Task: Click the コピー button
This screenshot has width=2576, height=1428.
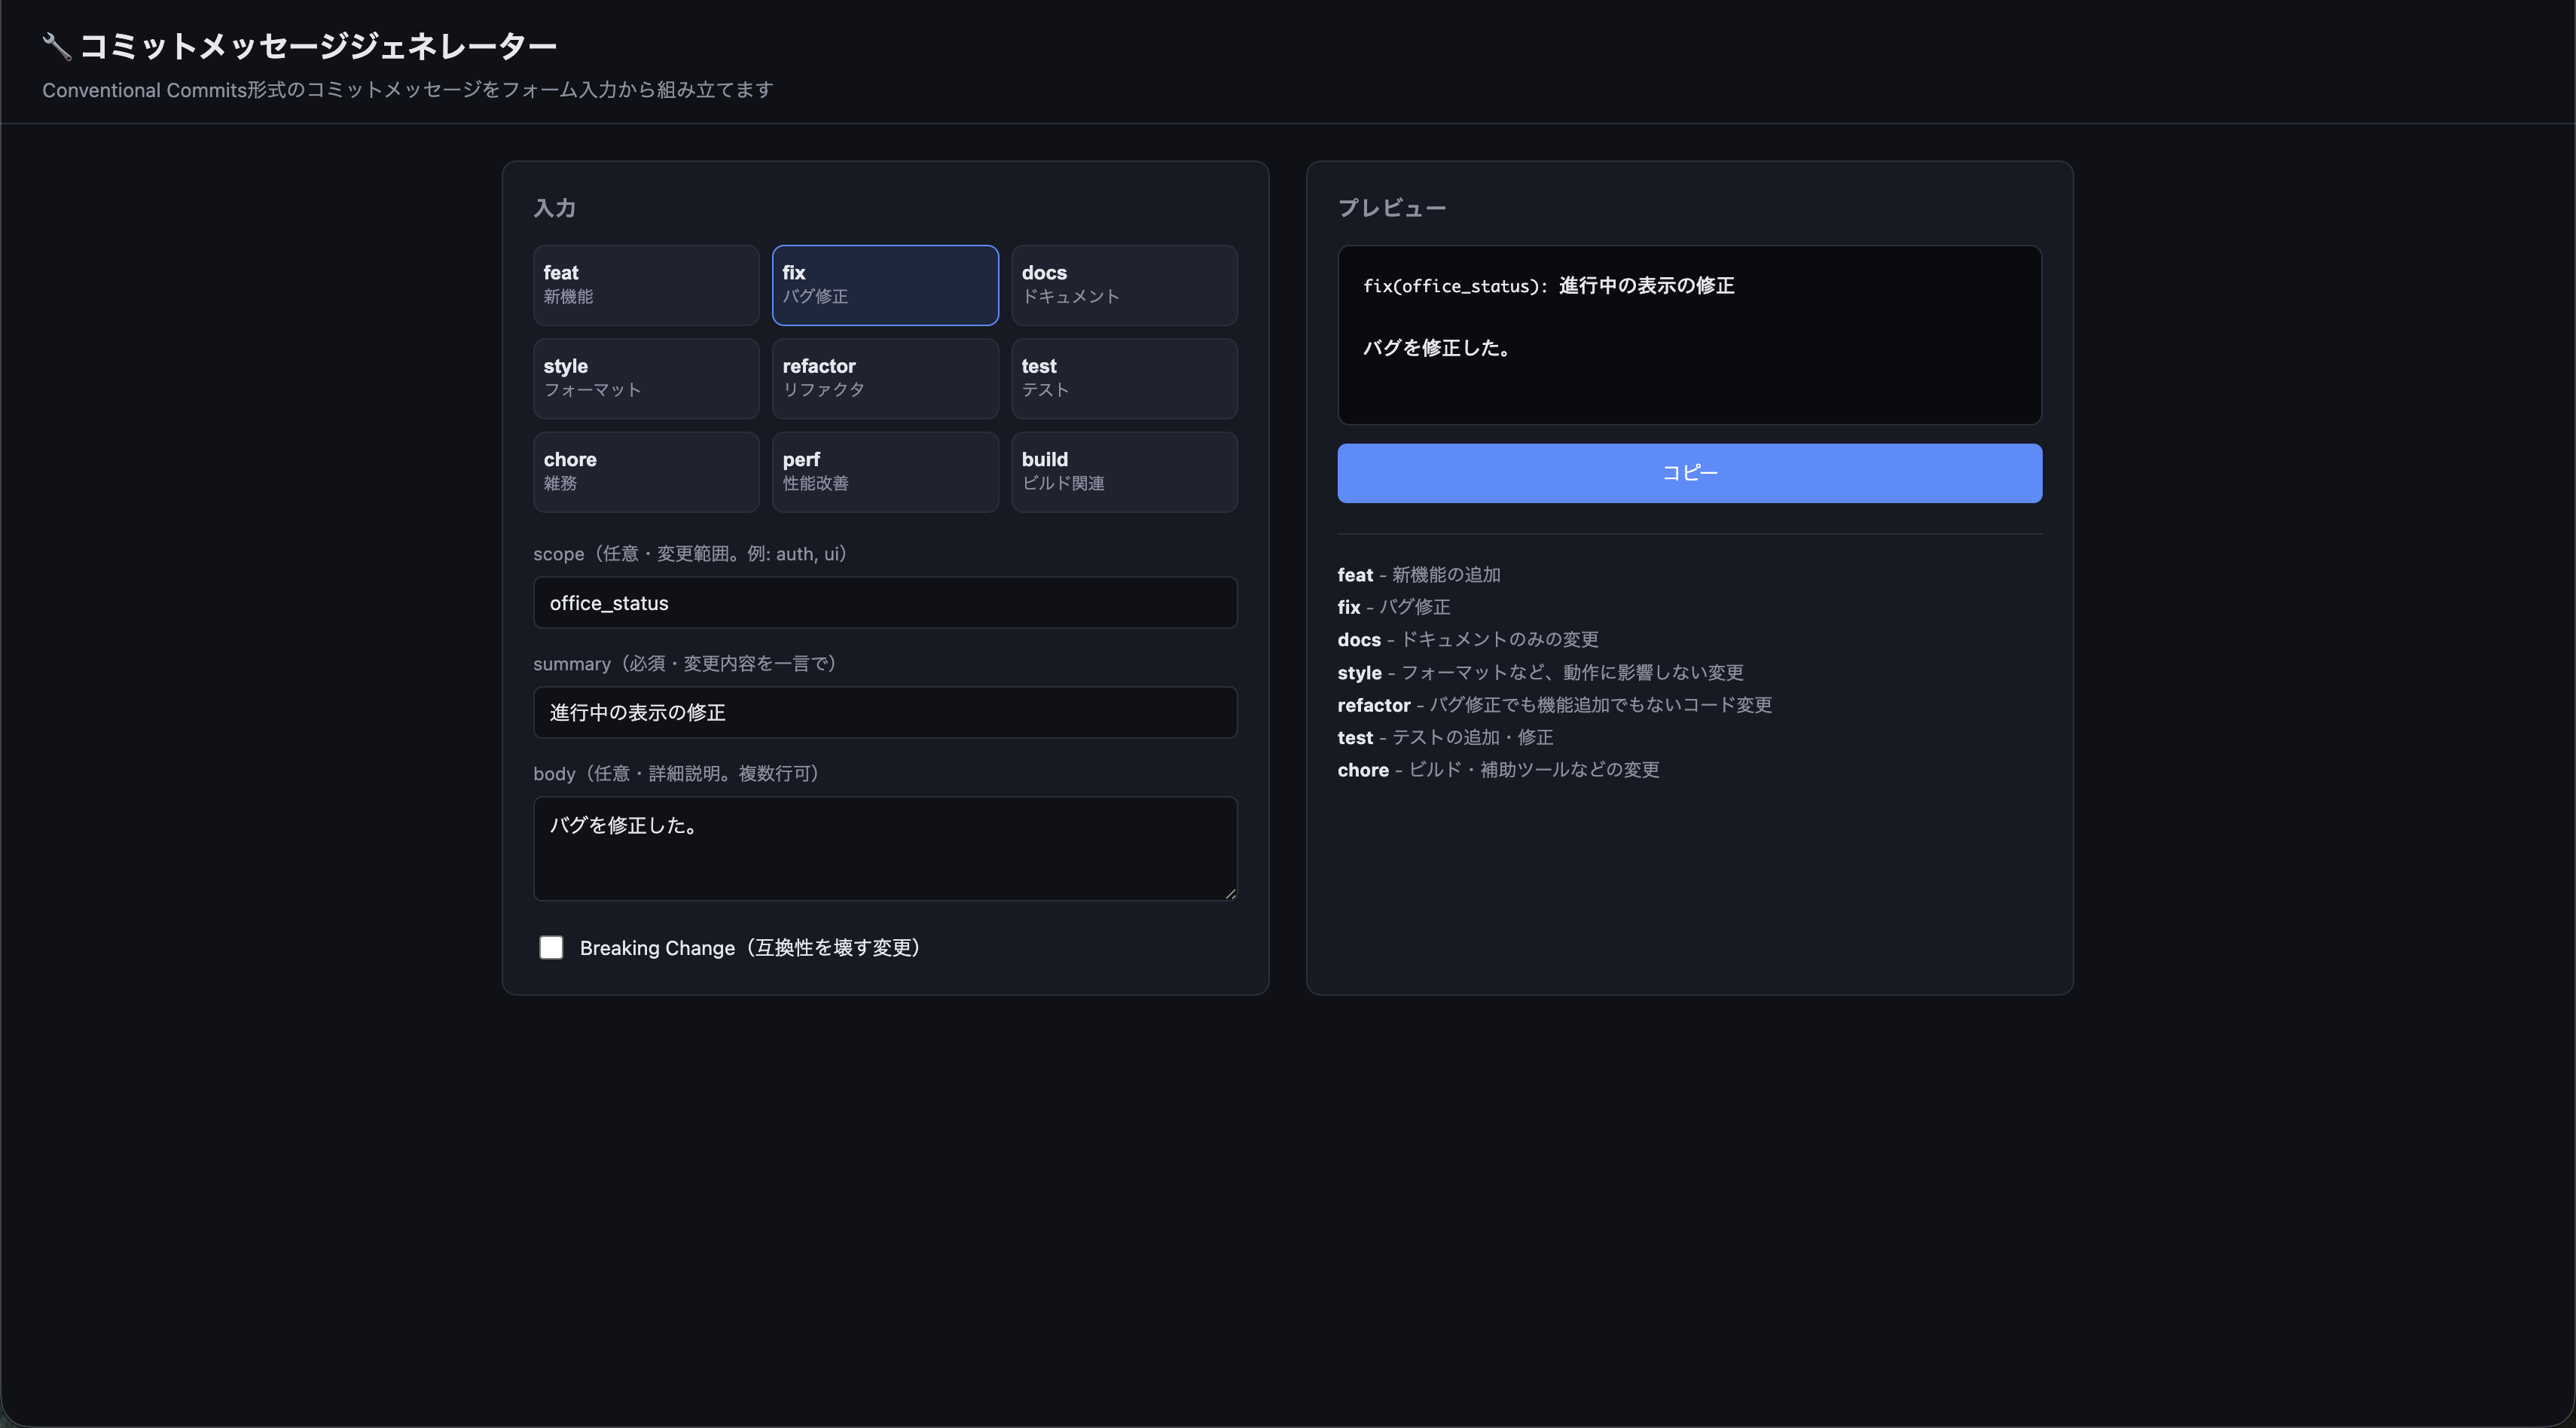Action: (x=1689, y=473)
